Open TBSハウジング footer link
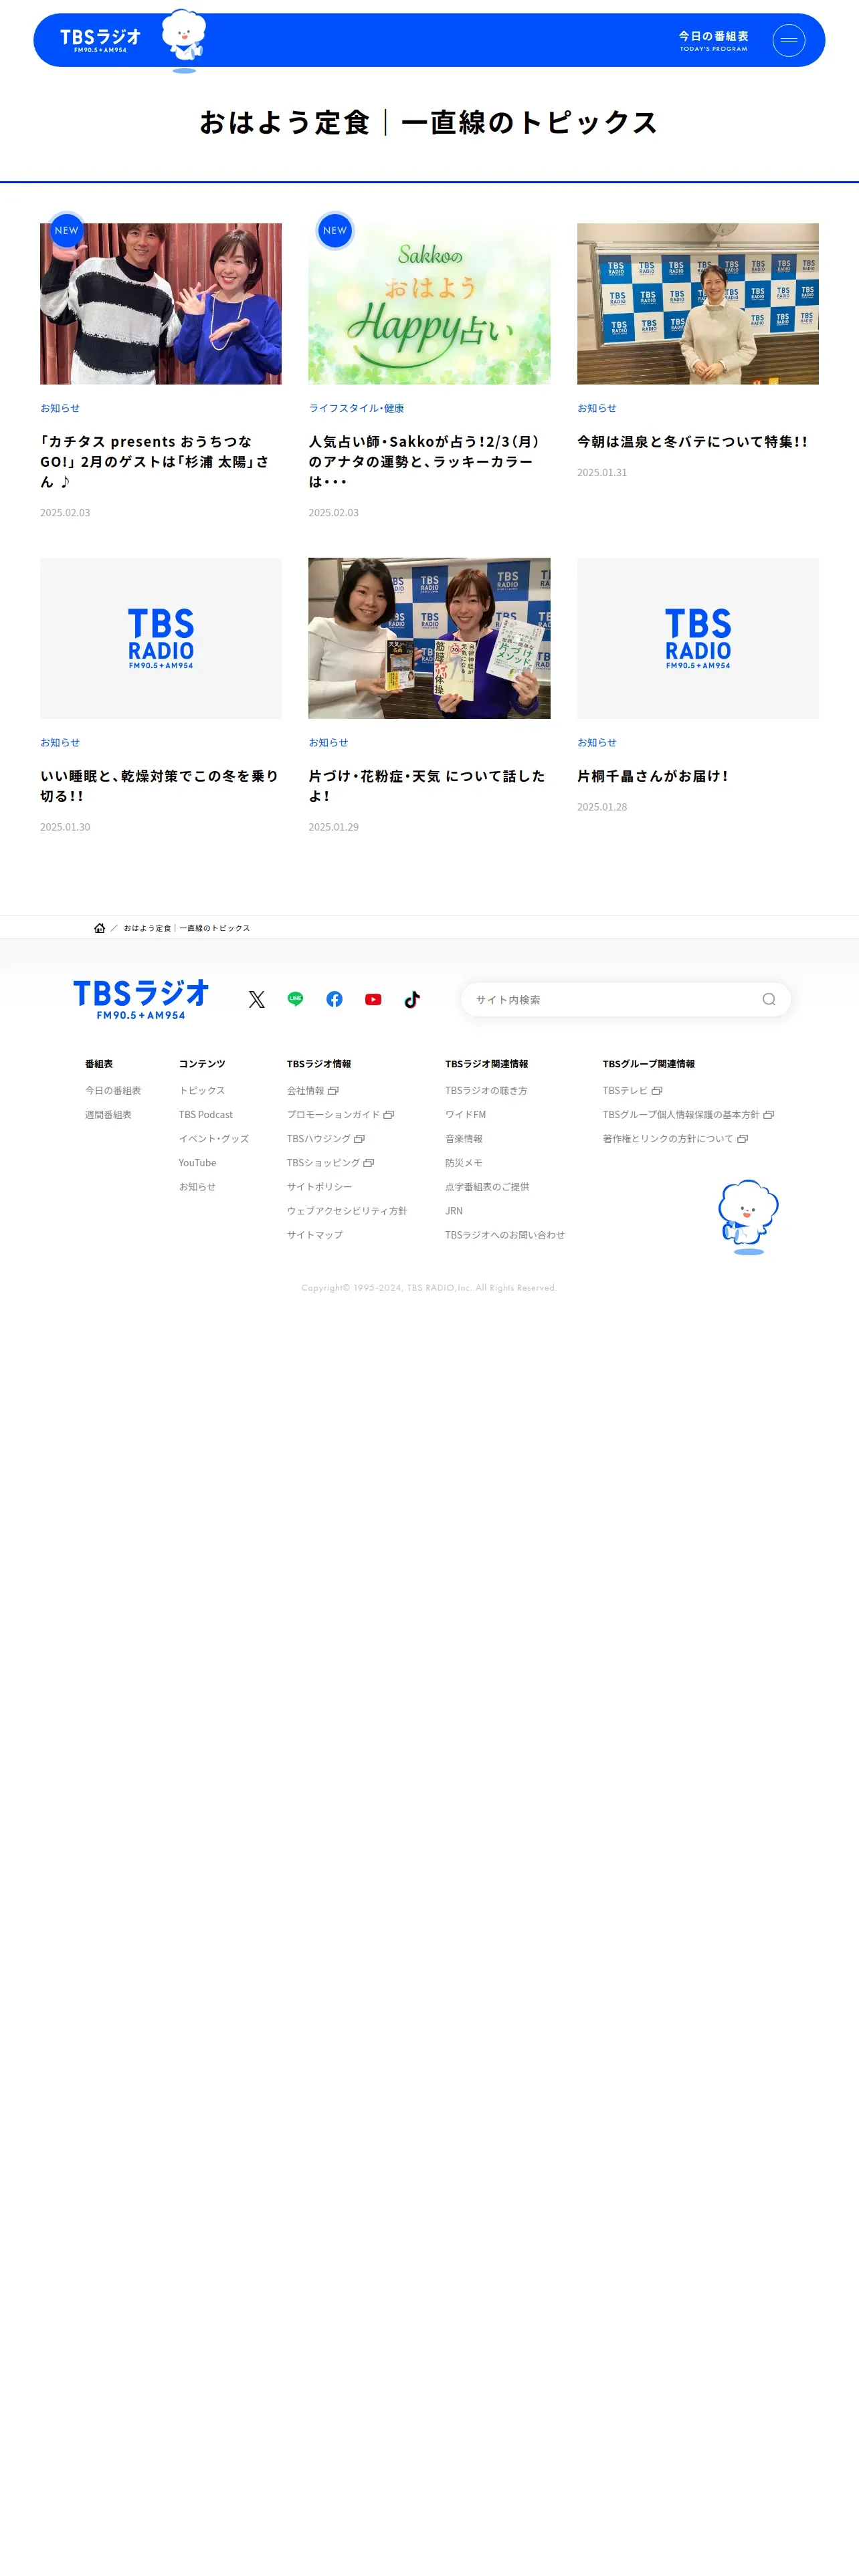The width and height of the screenshot is (859, 2576). (x=319, y=1139)
